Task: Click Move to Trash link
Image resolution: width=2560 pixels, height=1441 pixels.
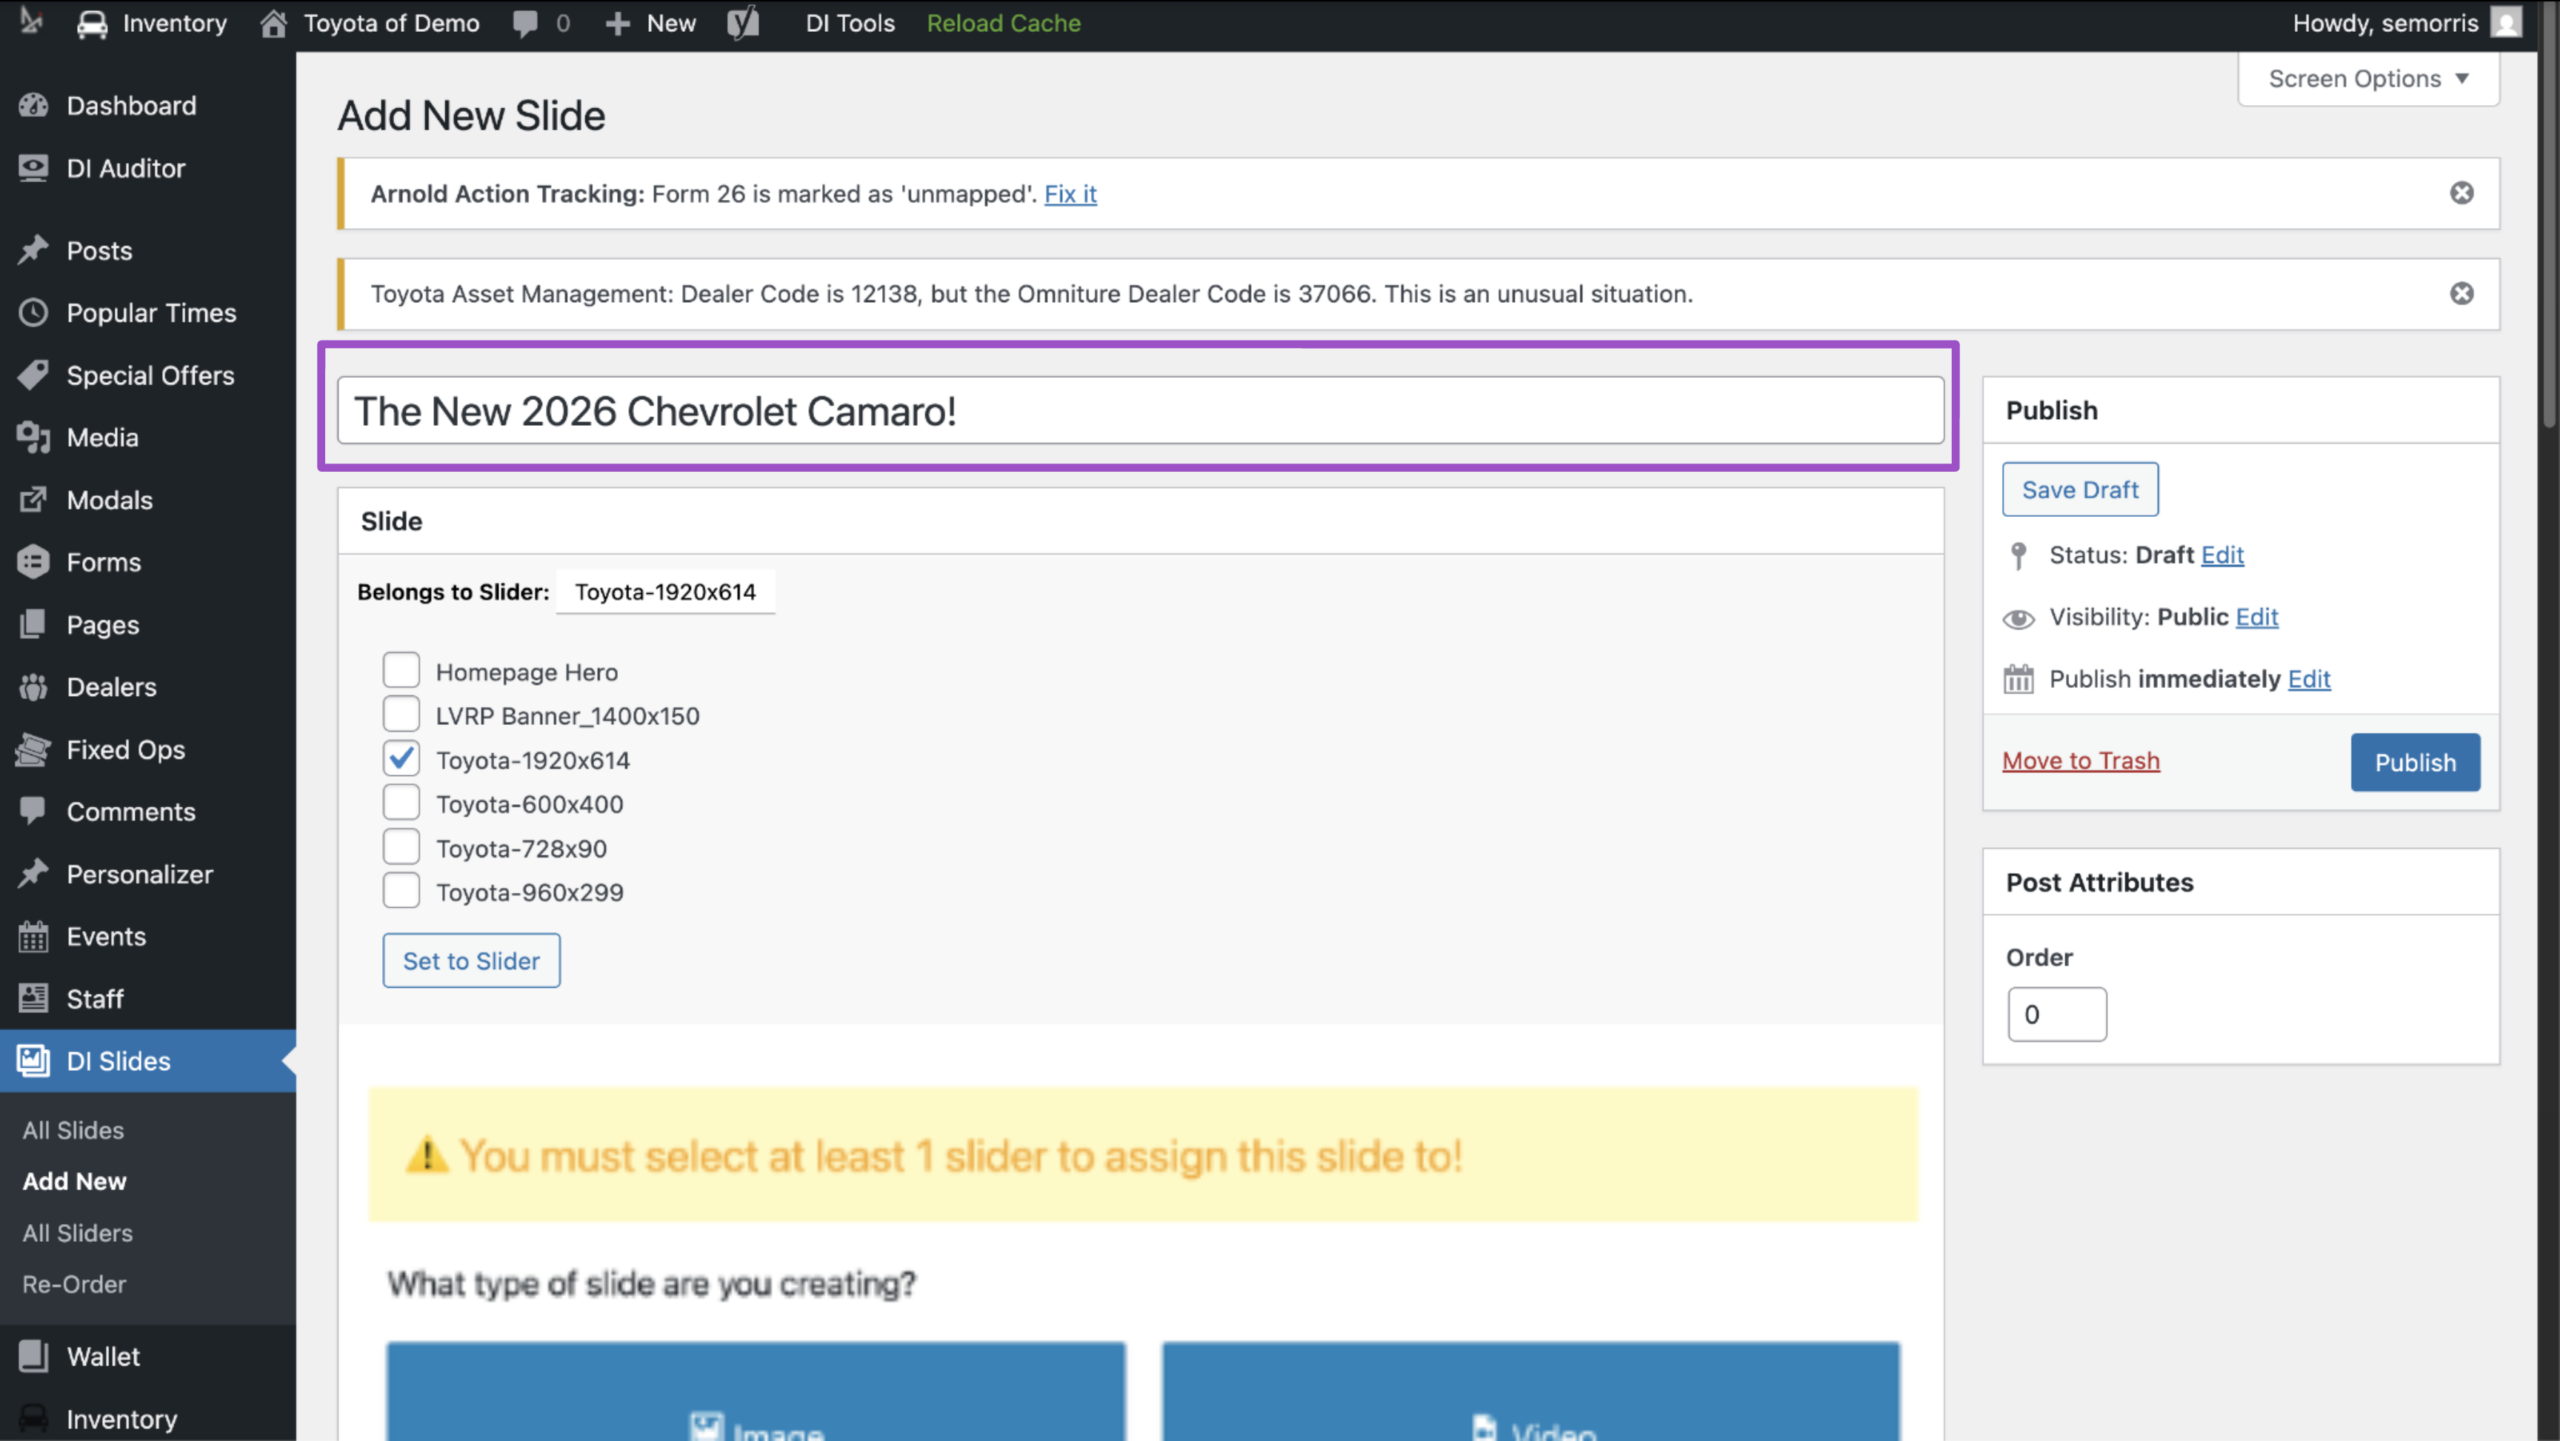Action: coord(2081,761)
